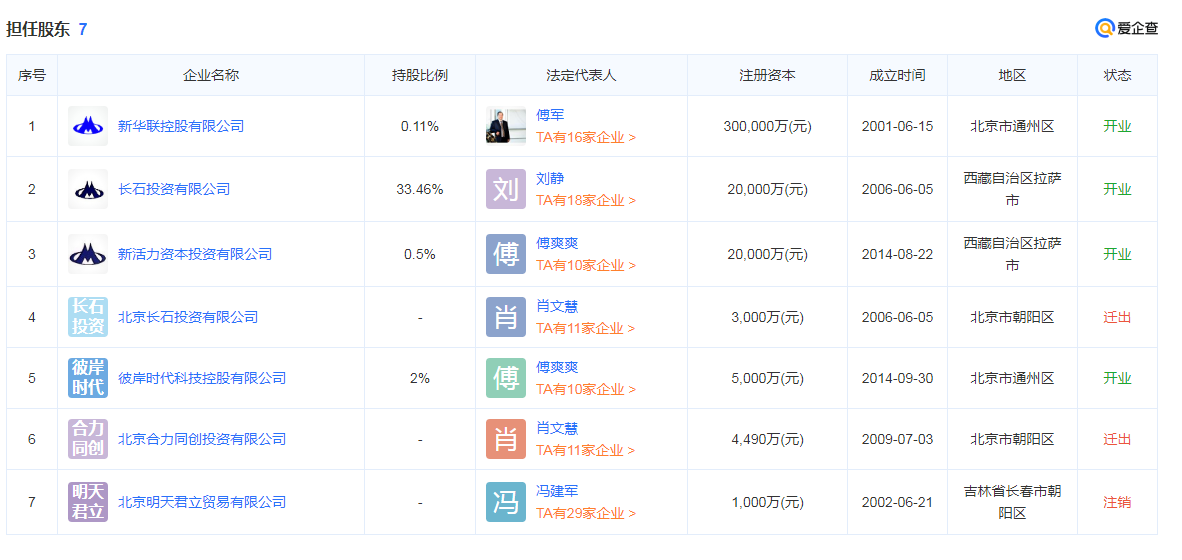
Task: Click the 担任股东 section title
Action: click(38, 29)
